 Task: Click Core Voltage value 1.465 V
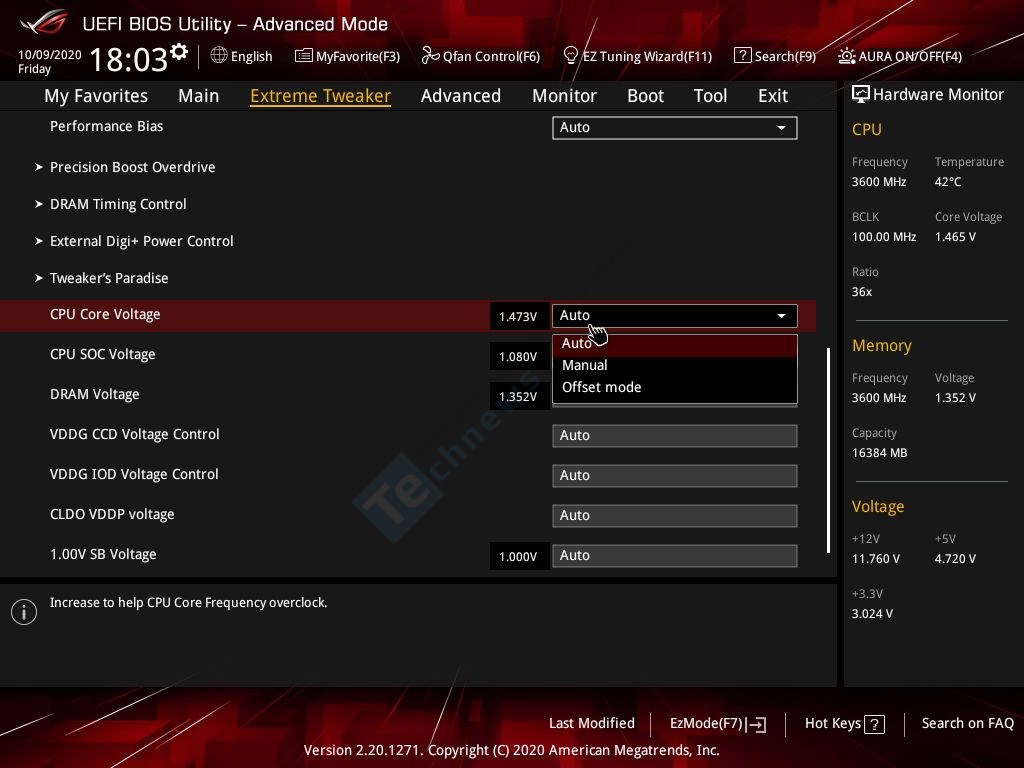pos(955,237)
